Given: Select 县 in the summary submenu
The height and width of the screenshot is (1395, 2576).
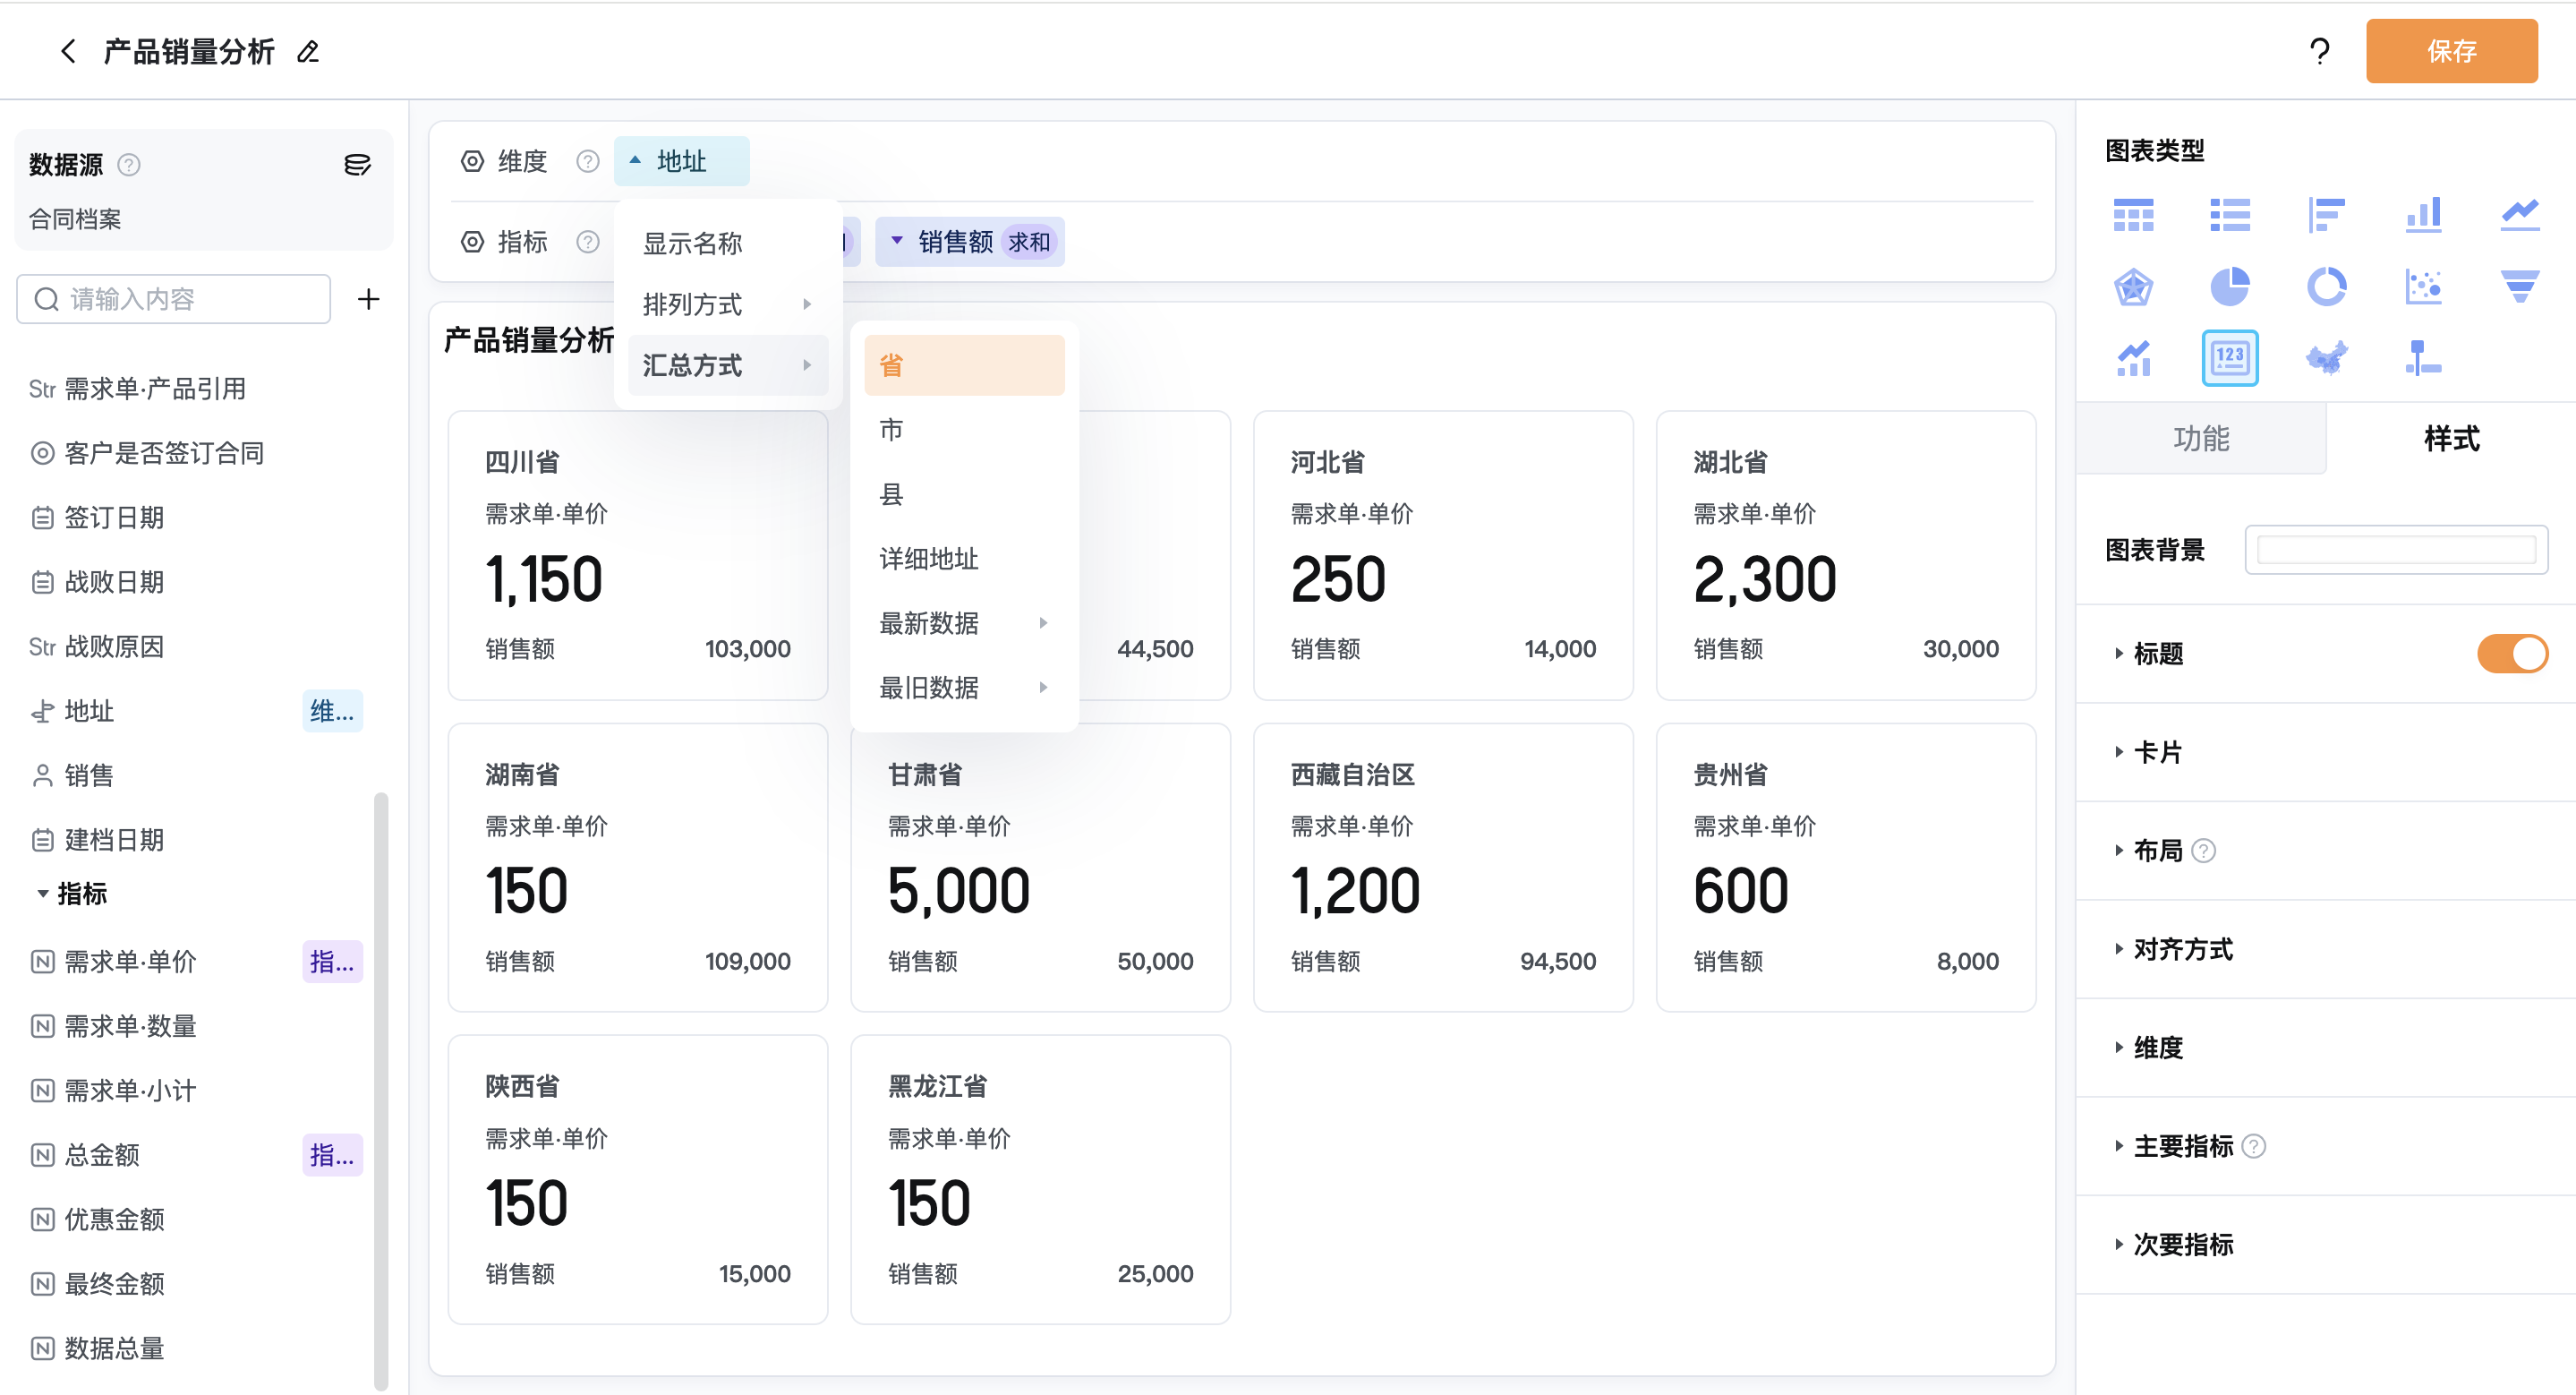Looking at the screenshot, I should click(x=963, y=494).
